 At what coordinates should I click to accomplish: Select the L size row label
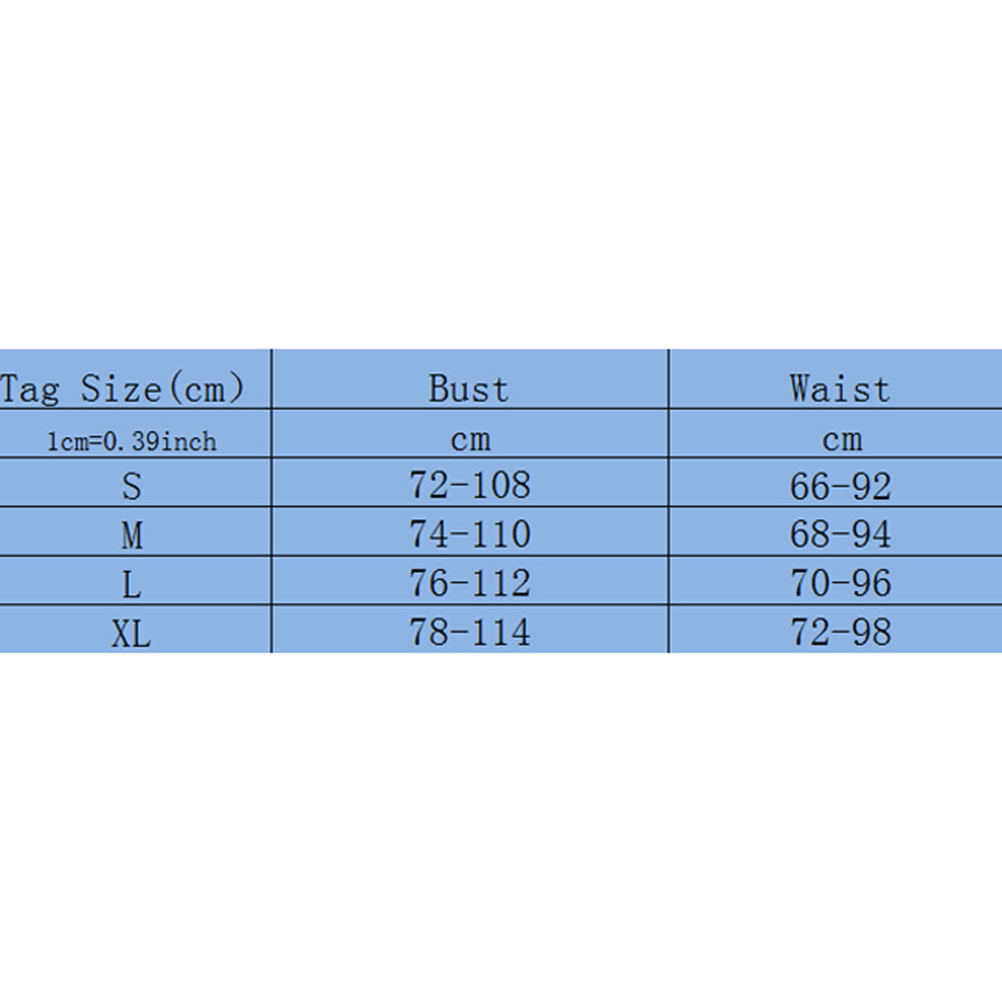pos(132,584)
